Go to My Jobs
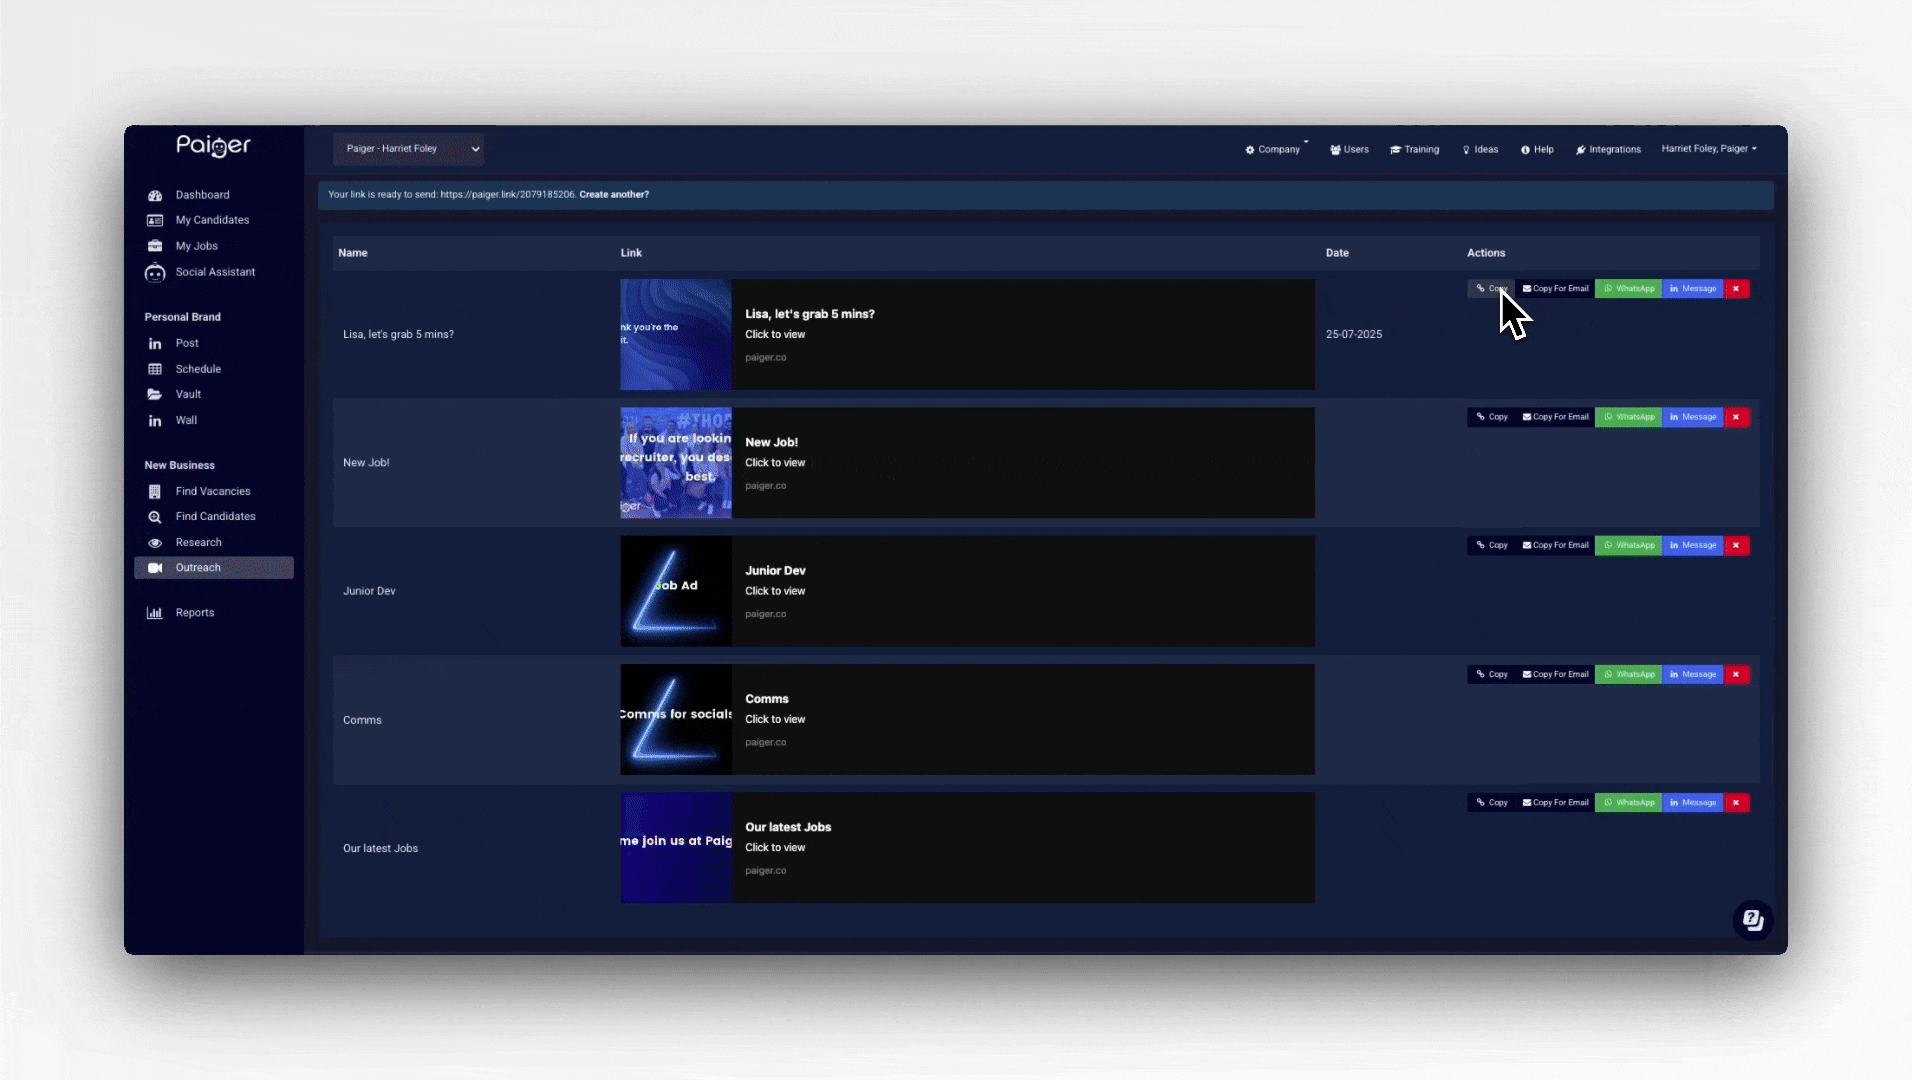Viewport: 1912px width, 1080px height. coord(196,246)
